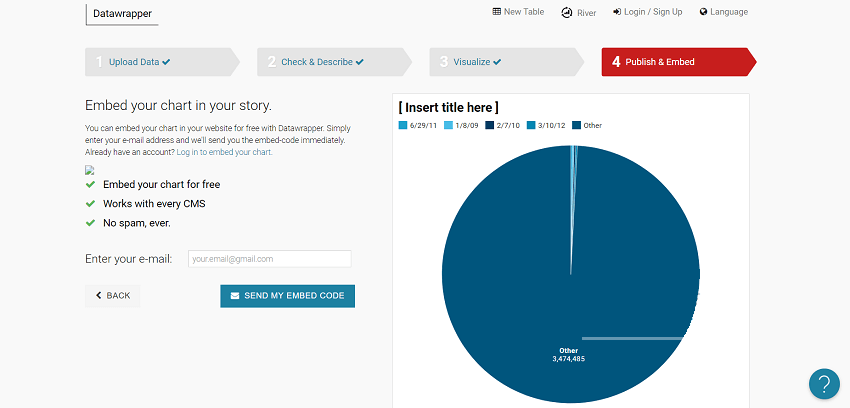850x408 pixels.
Task: Click the BACK button
Action: [x=113, y=296]
